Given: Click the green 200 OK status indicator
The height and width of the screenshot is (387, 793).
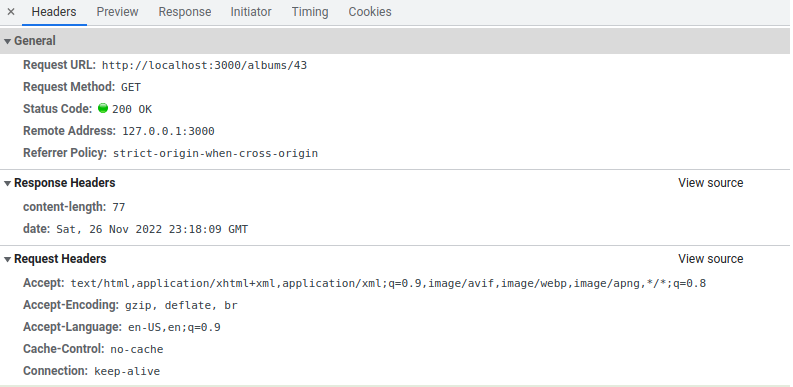Looking at the screenshot, I should [x=103, y=108].
